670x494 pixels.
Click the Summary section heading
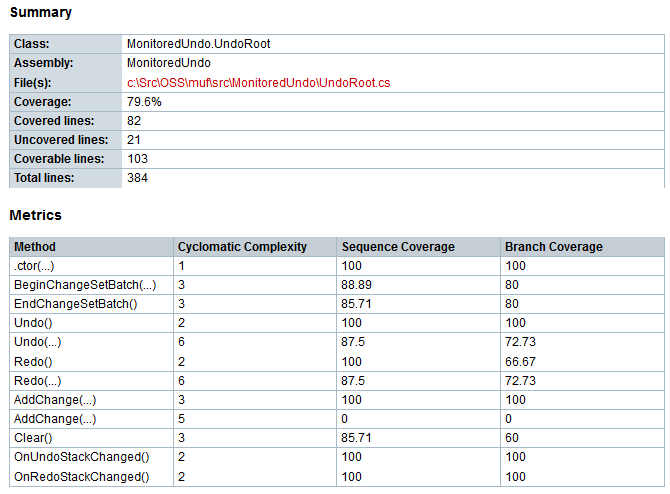point(41,12)
